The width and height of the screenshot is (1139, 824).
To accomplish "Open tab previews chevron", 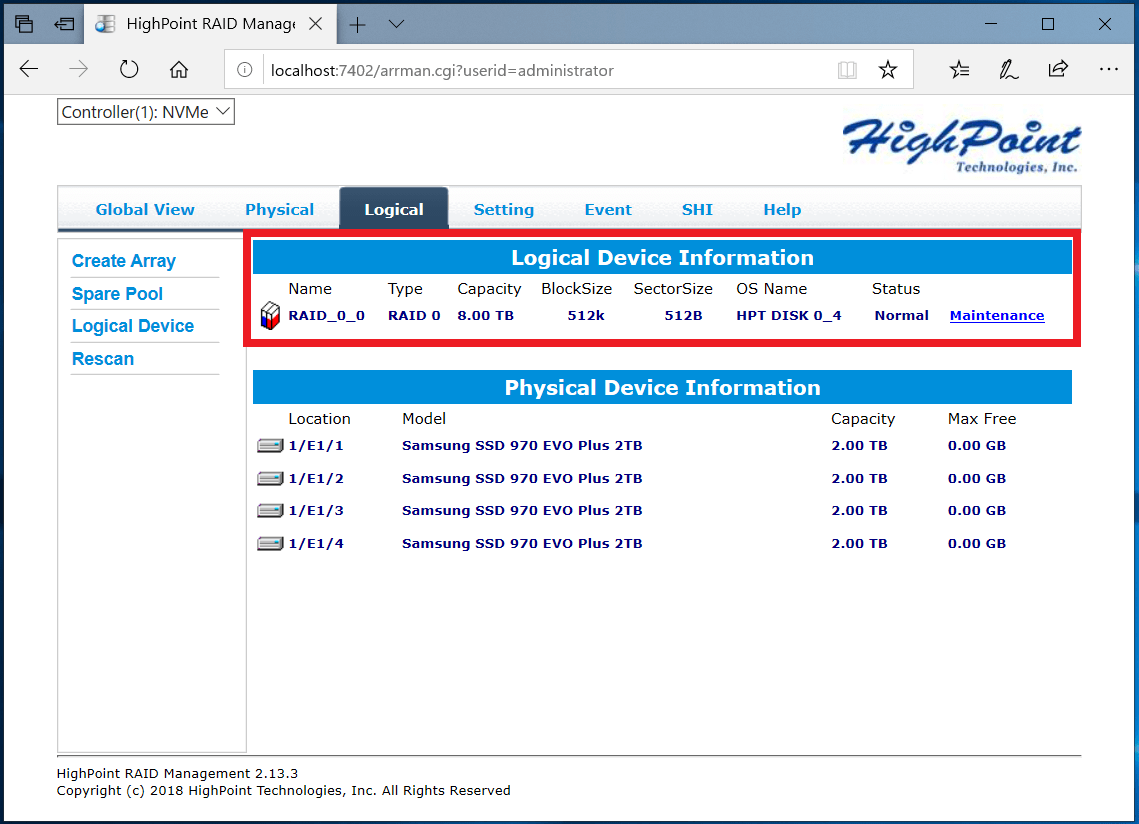I will 396,24.
